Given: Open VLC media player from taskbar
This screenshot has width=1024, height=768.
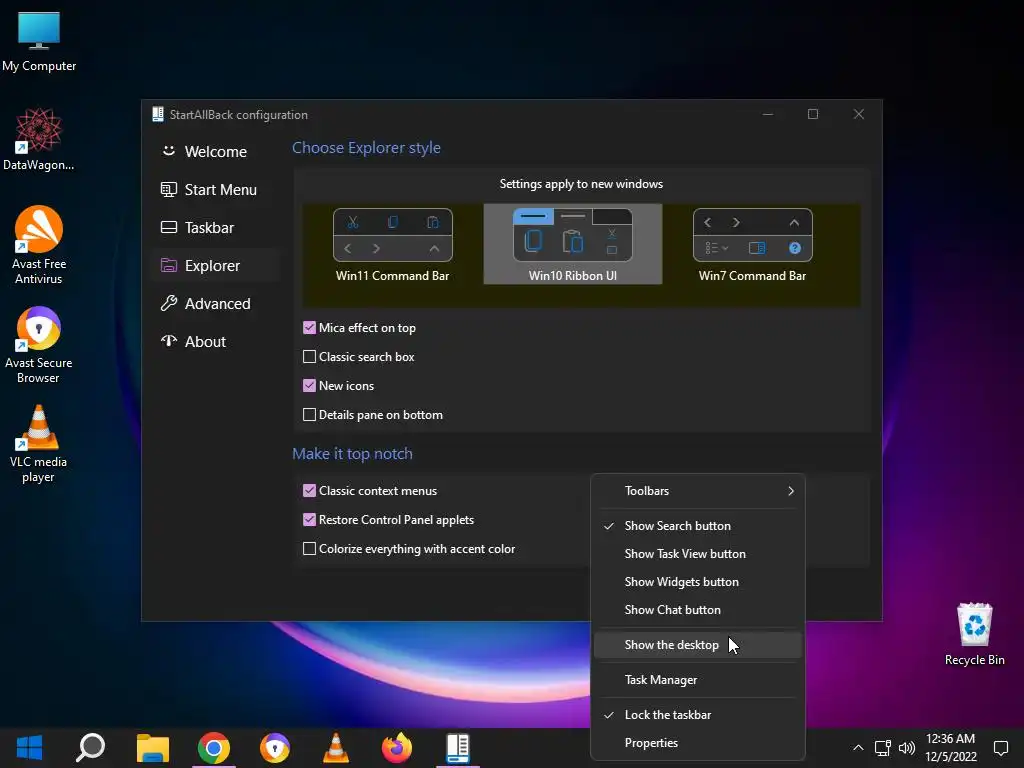Looking at the screenshot, I should [336, 748].
